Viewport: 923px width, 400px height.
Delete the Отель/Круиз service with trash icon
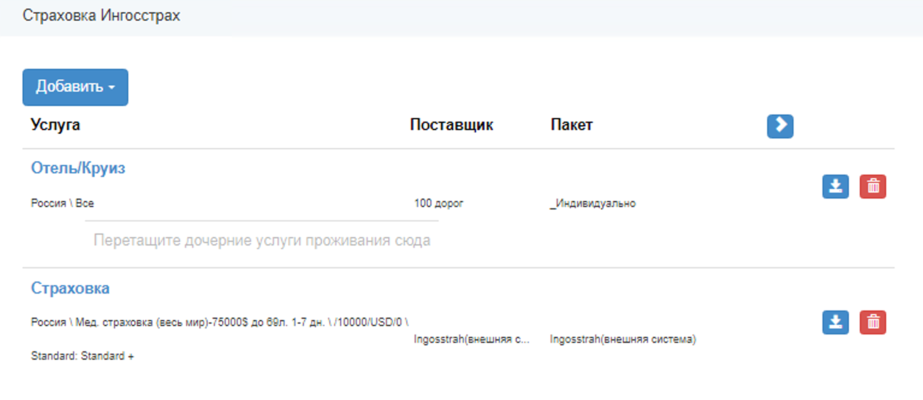pos(873,186)
